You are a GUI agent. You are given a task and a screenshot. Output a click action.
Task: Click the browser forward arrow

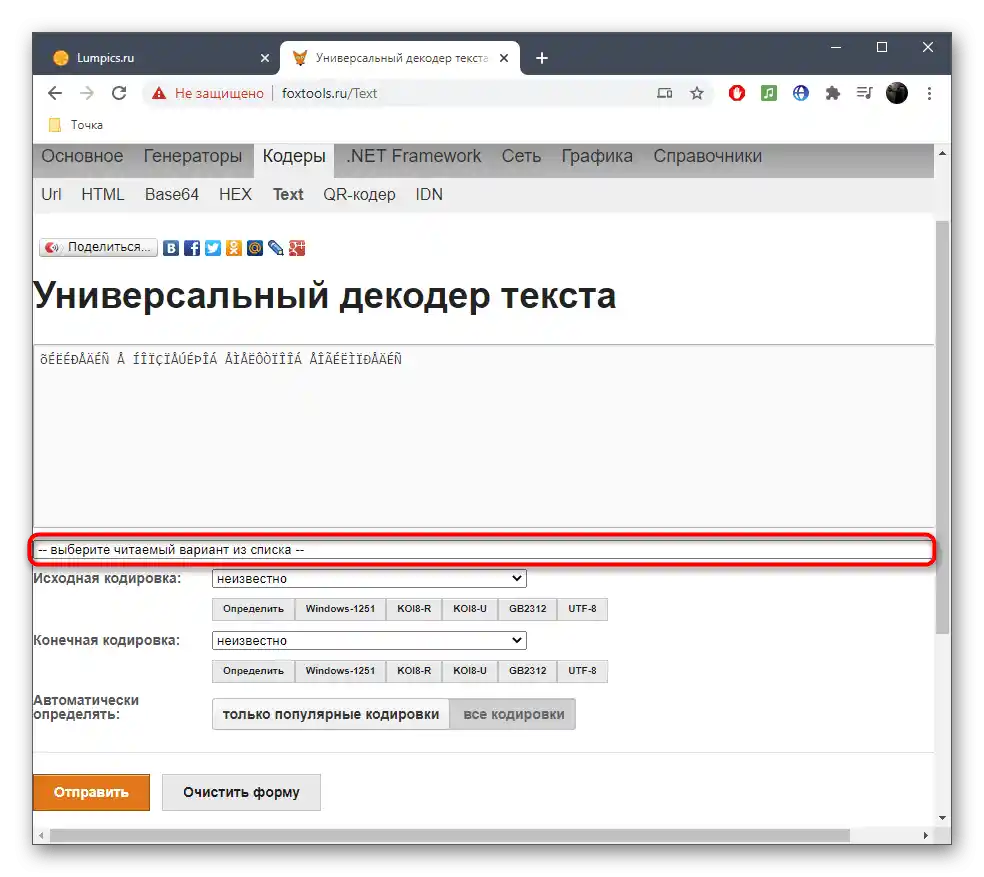(87, 94)
